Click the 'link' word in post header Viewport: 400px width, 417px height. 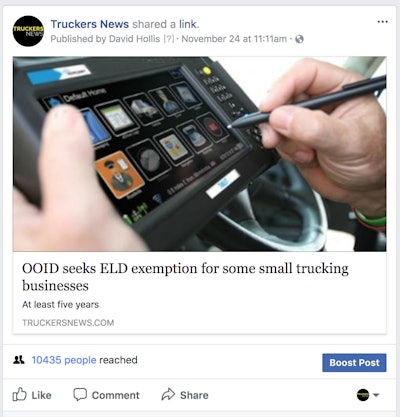coord(188,24)
